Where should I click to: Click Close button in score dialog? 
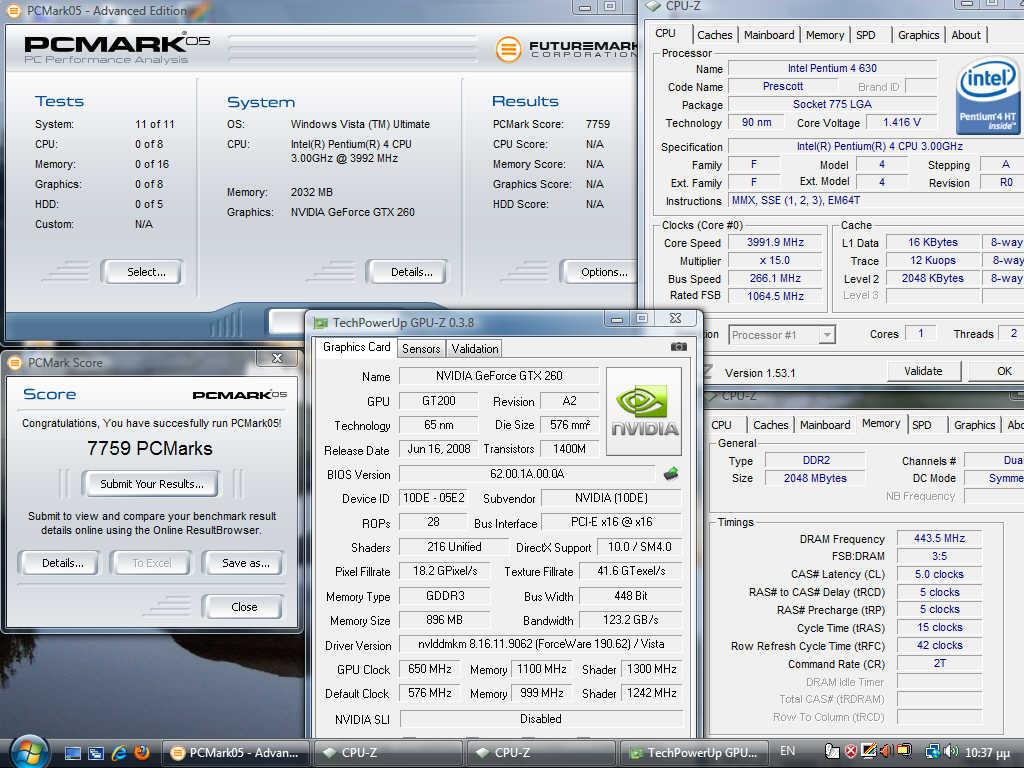244,607
